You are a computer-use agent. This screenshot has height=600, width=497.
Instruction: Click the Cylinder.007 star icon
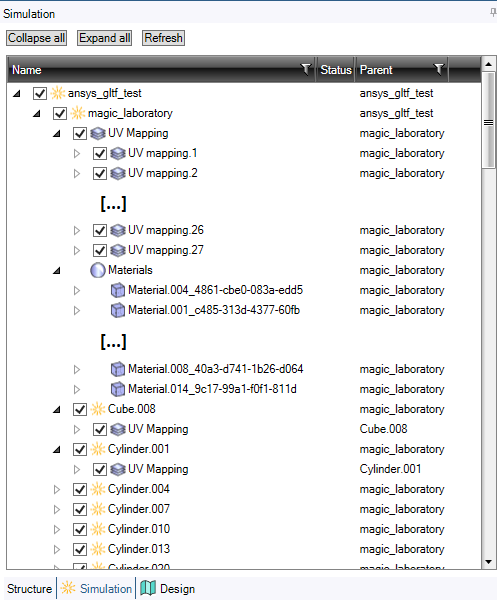98,509
